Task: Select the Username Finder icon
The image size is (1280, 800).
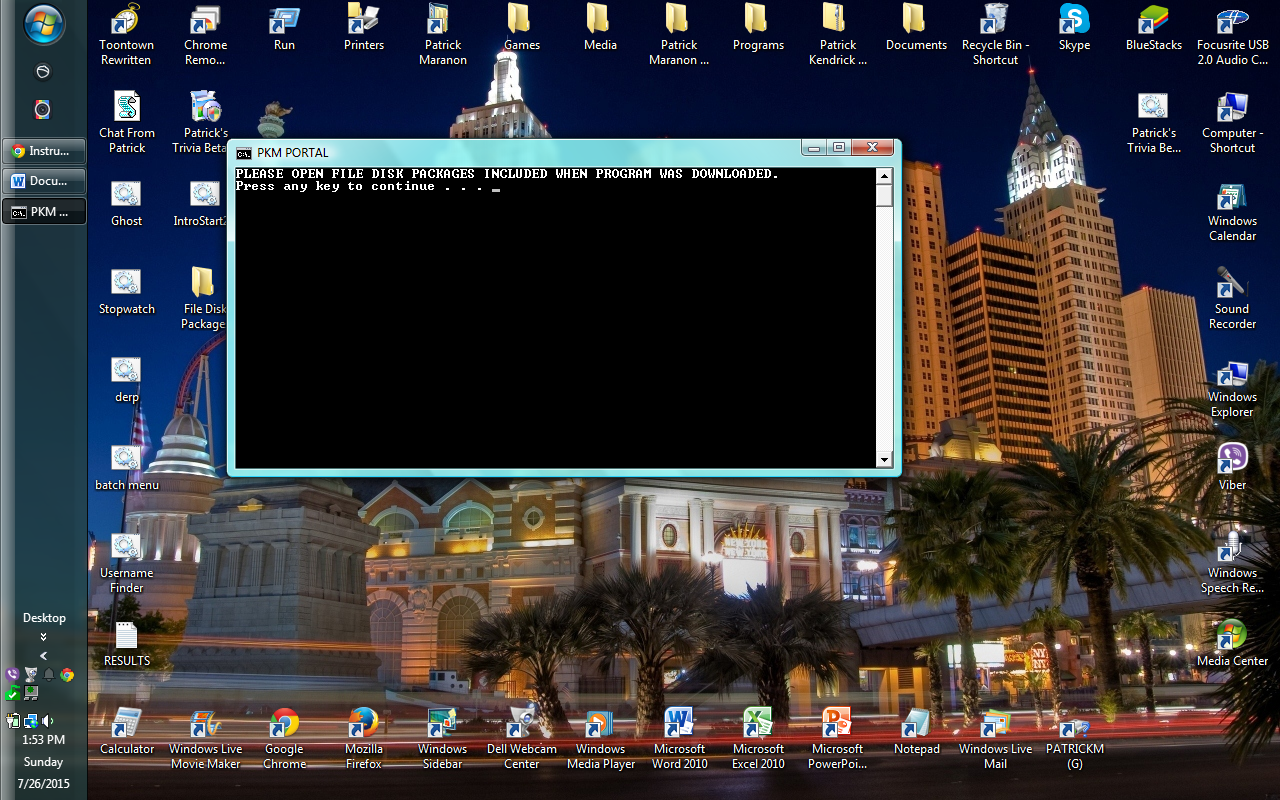Action: pyautogui.click(x=126, y=562)
